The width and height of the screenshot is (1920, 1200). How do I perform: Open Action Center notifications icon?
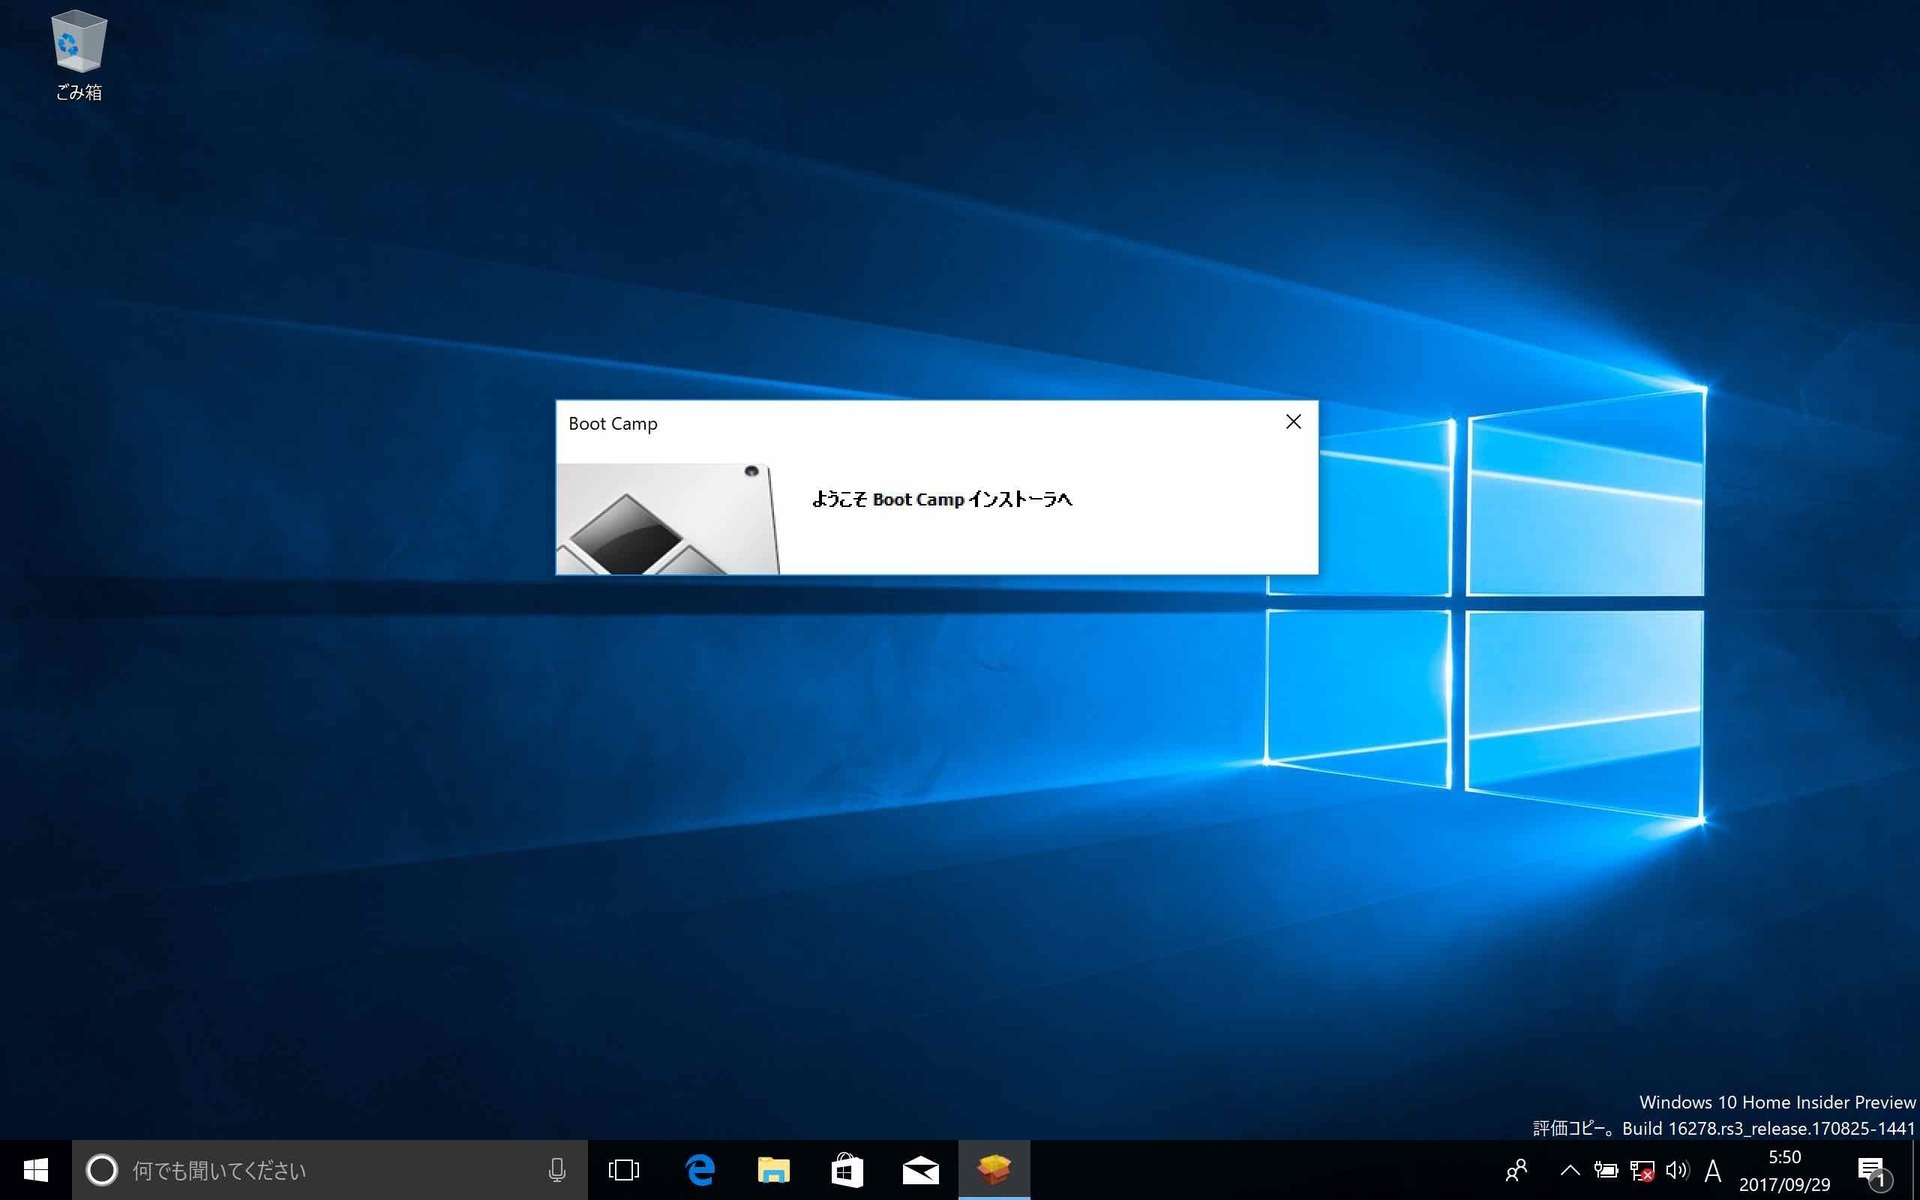coord(1872,1170)
